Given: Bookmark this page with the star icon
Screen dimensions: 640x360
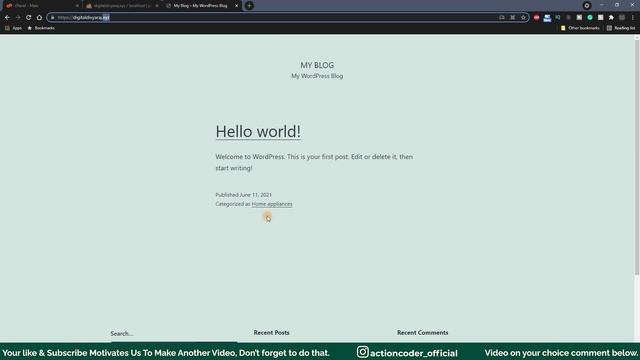Looking at the screenshot, I should [x=523, y=18].
